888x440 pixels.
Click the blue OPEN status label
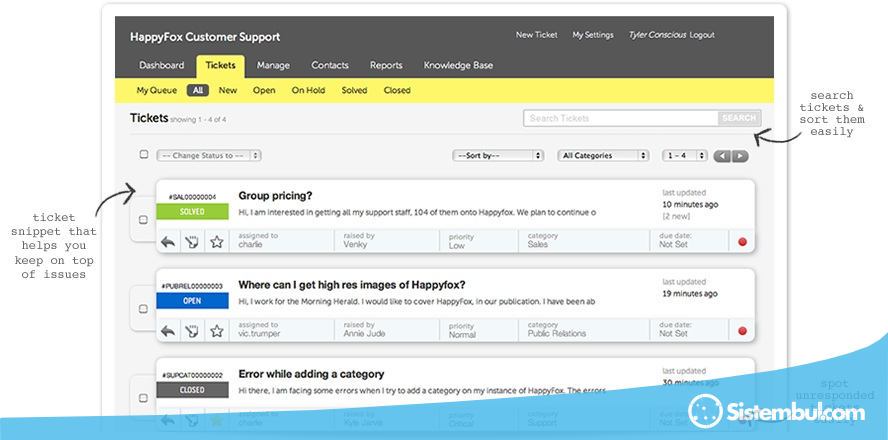click(x=192, y=301)
